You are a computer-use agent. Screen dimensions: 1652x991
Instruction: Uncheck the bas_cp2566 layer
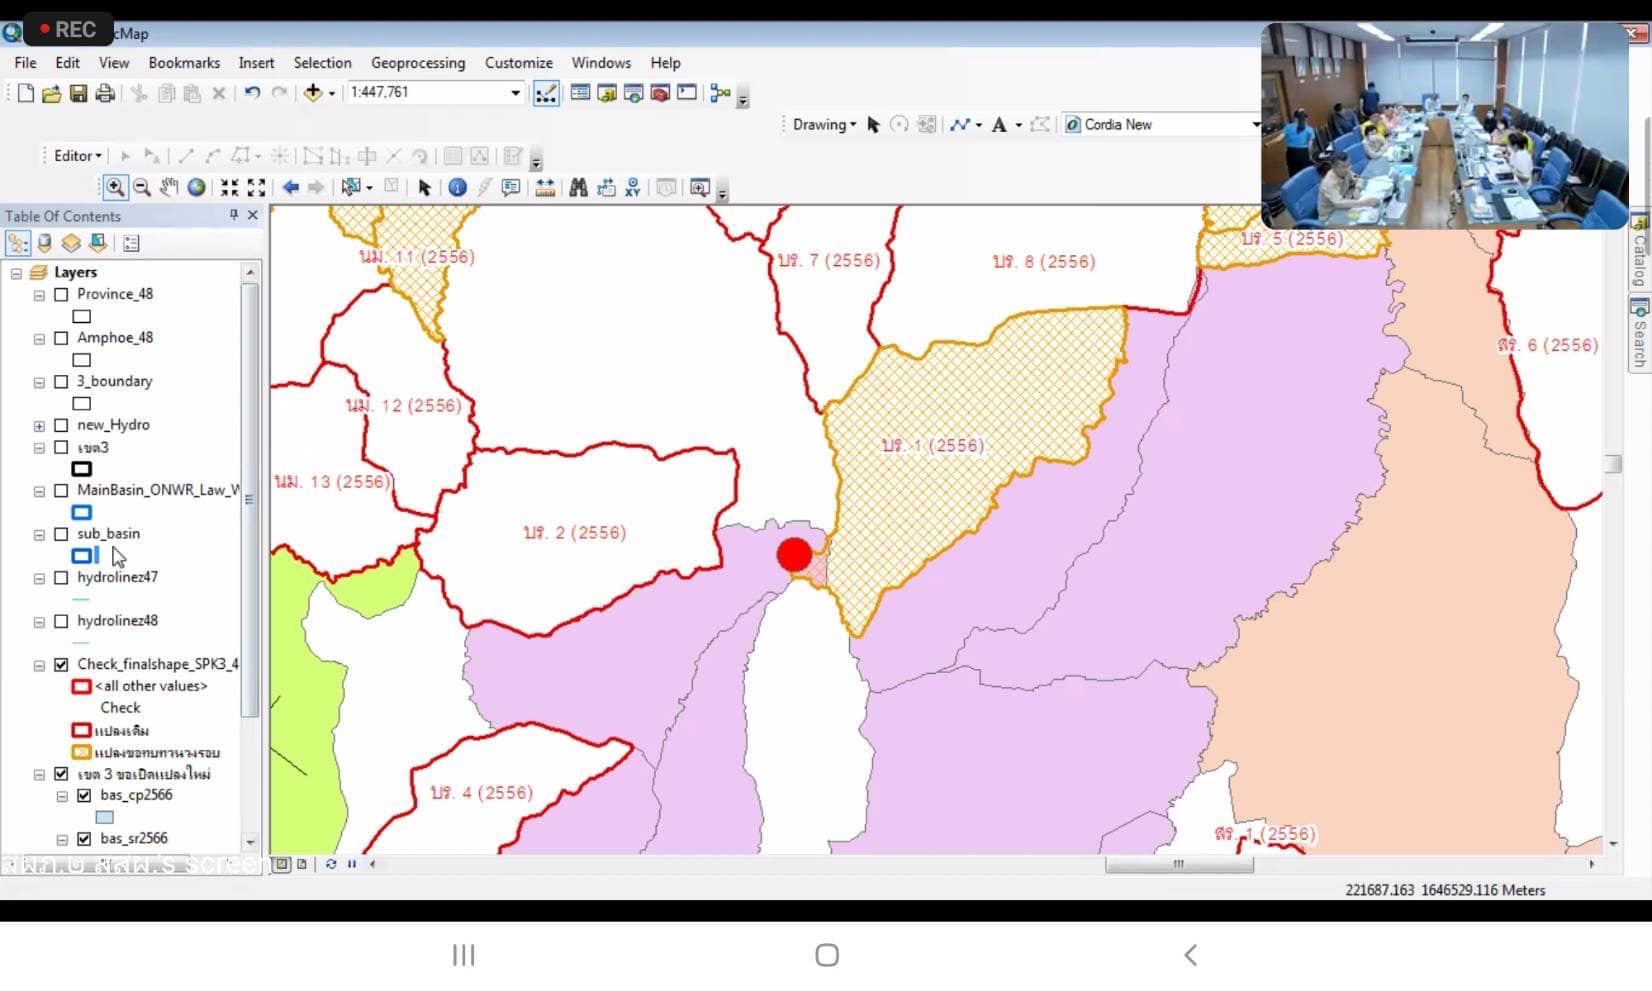coord(84,796)
